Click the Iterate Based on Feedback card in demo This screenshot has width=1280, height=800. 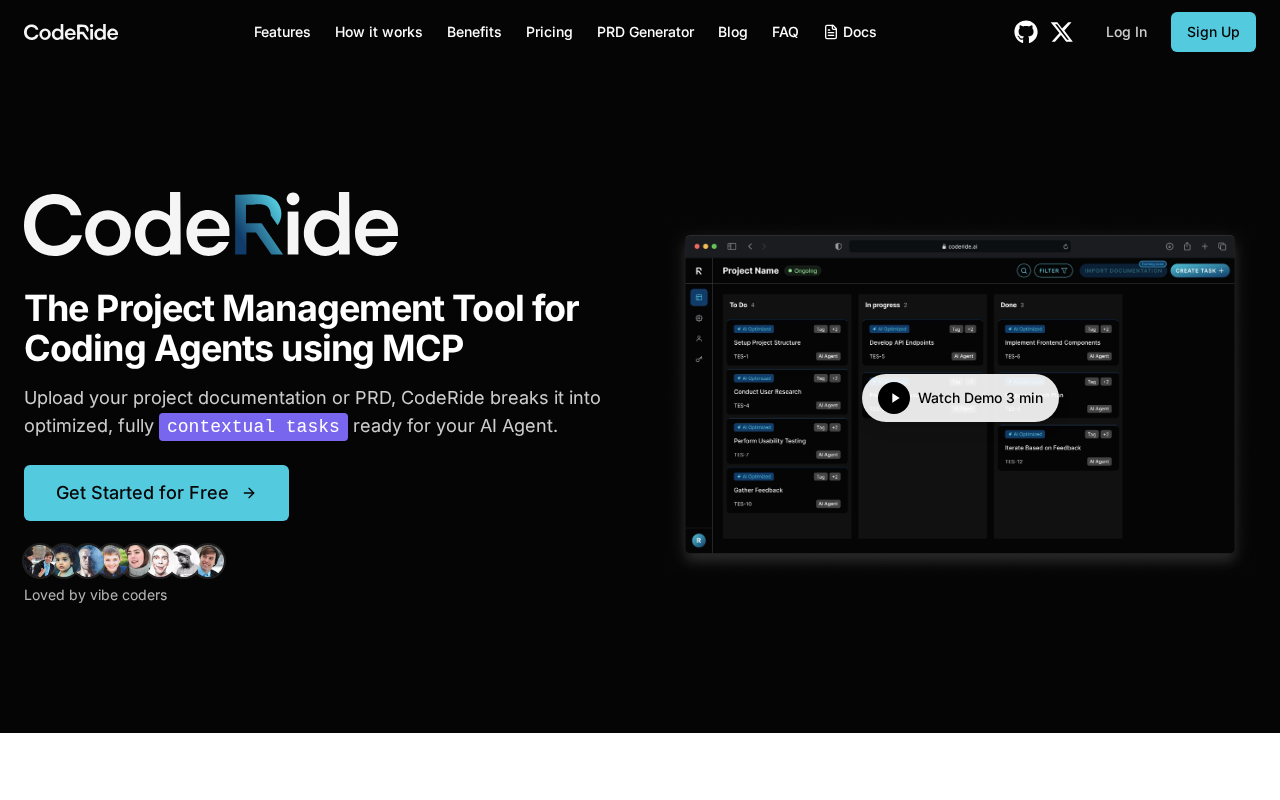point(1058,446)
